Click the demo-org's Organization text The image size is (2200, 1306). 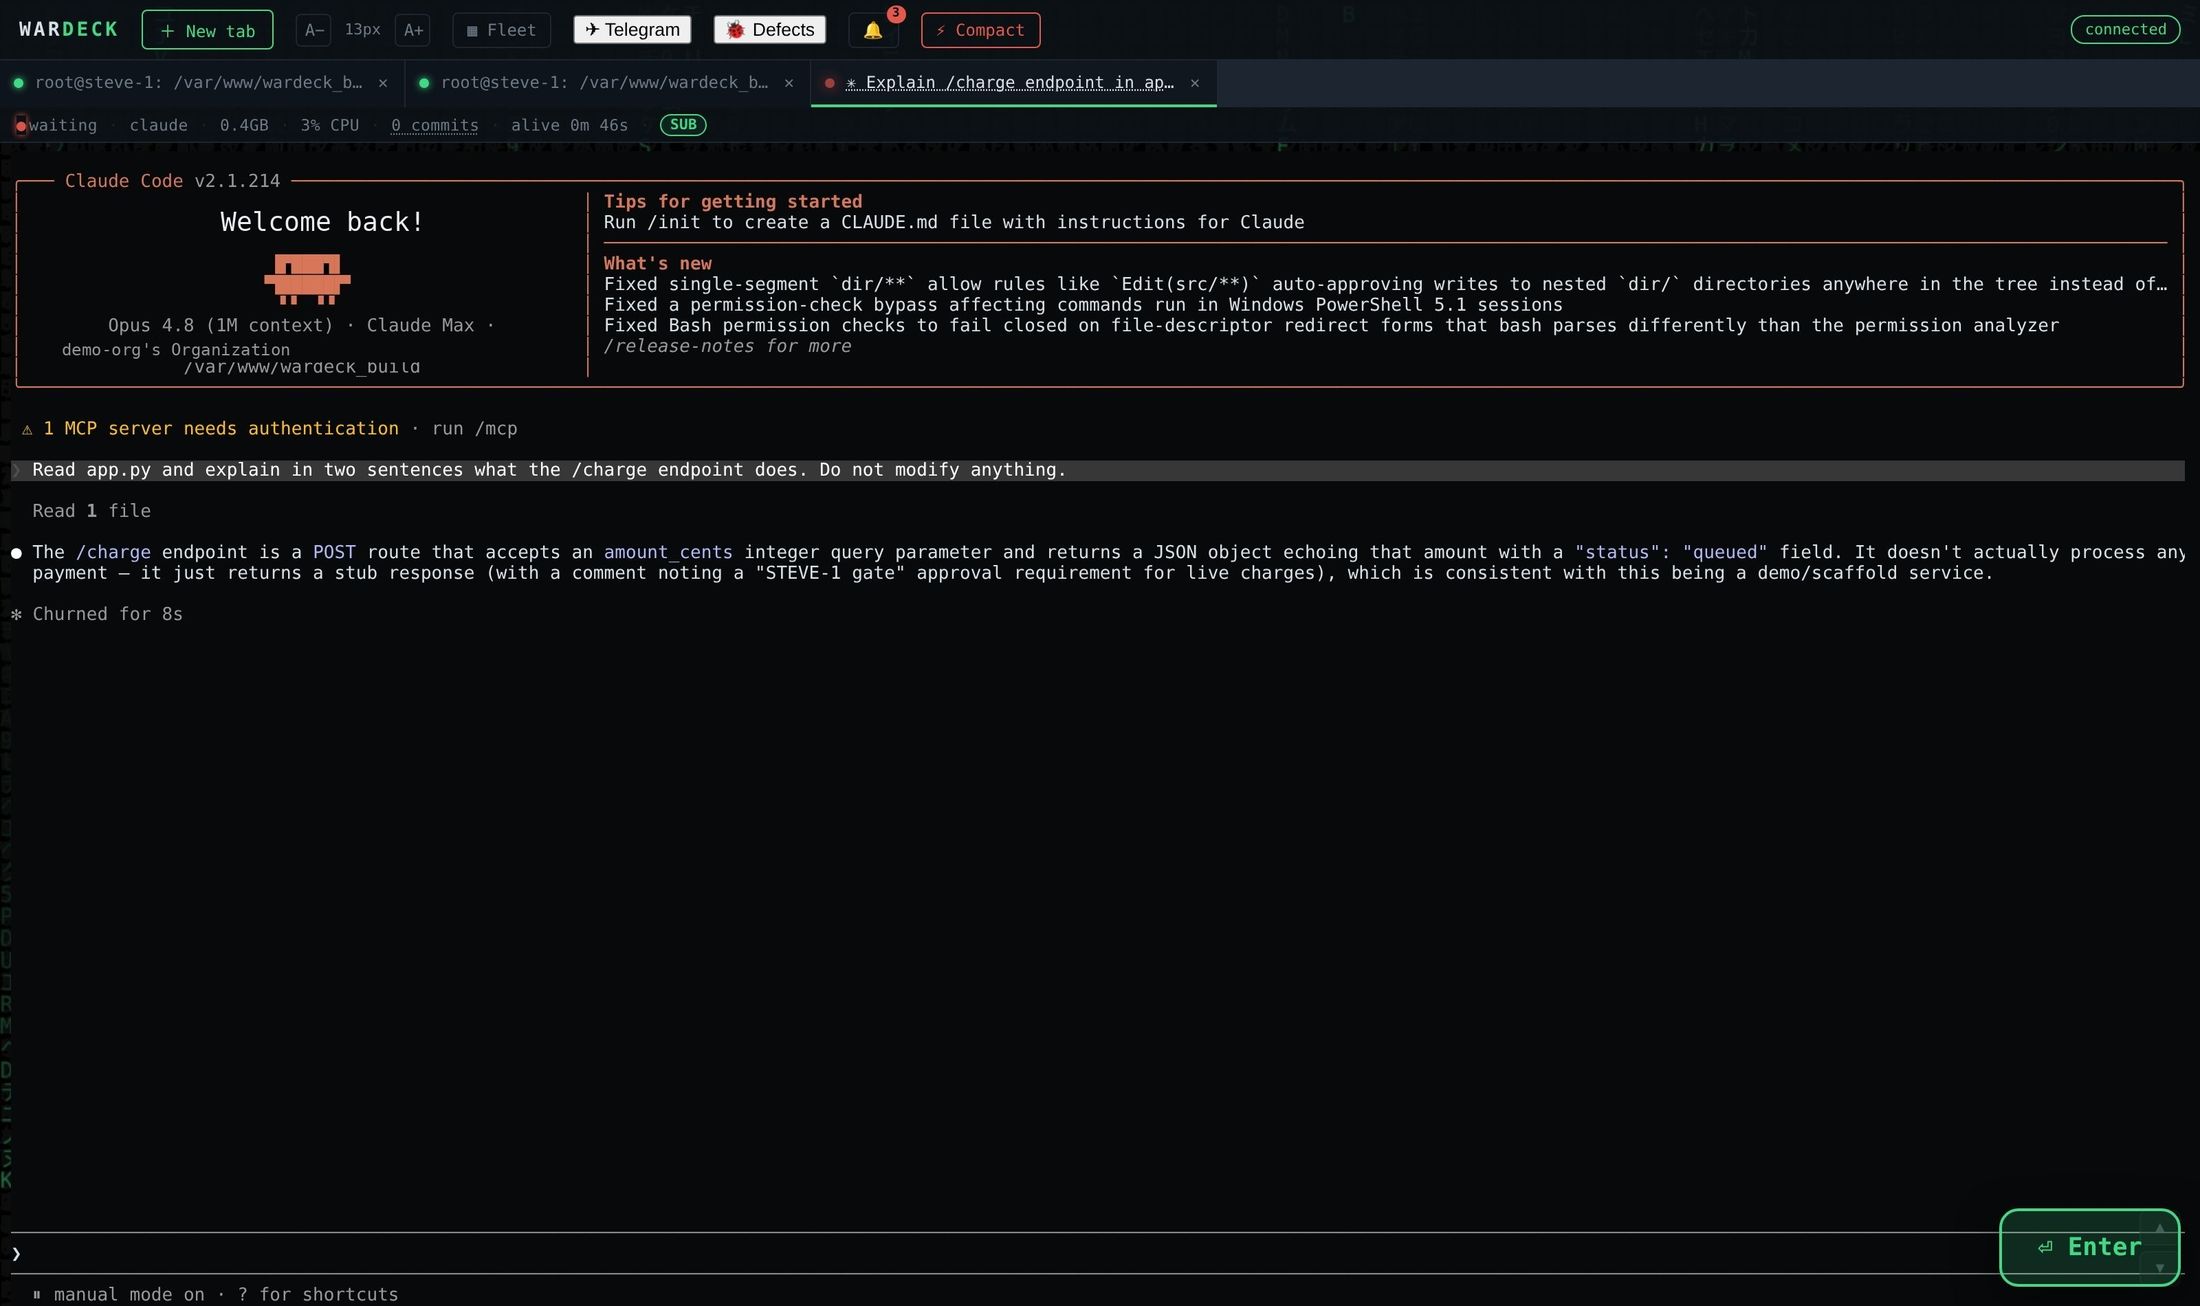176,350
